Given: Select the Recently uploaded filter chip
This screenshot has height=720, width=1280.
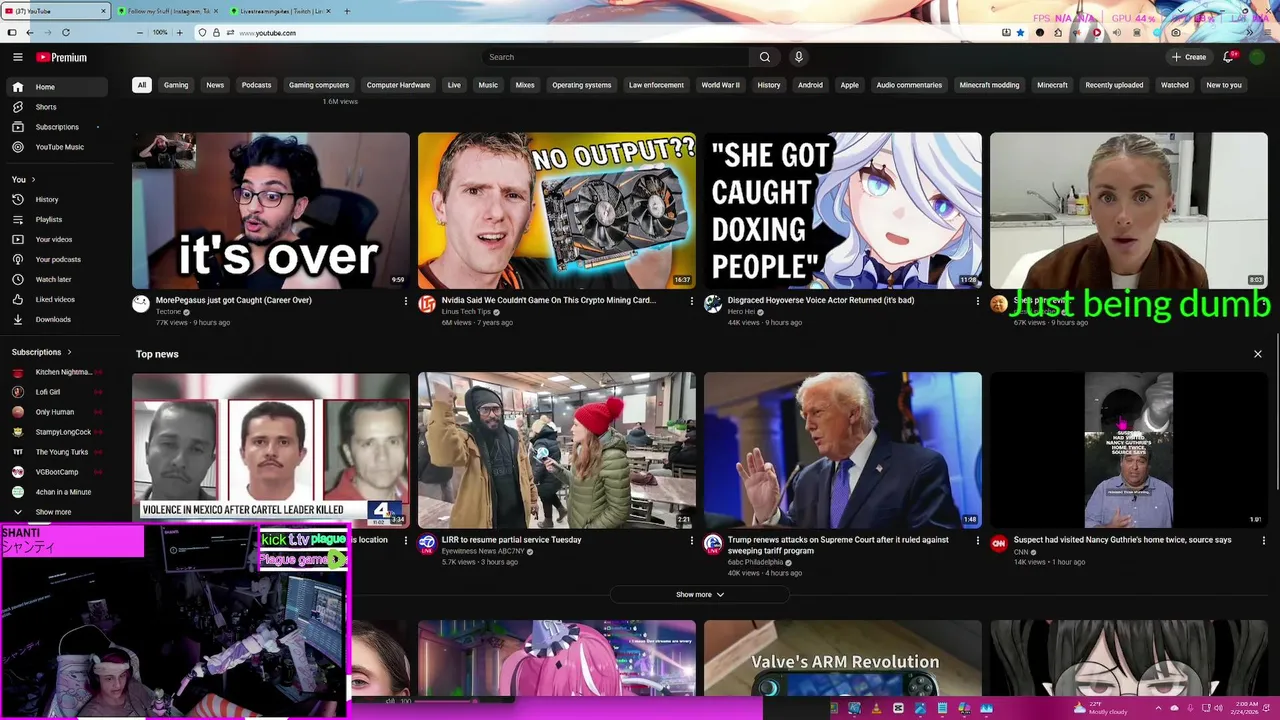Looking at the screenshot, I should (x=1114, y=85).
